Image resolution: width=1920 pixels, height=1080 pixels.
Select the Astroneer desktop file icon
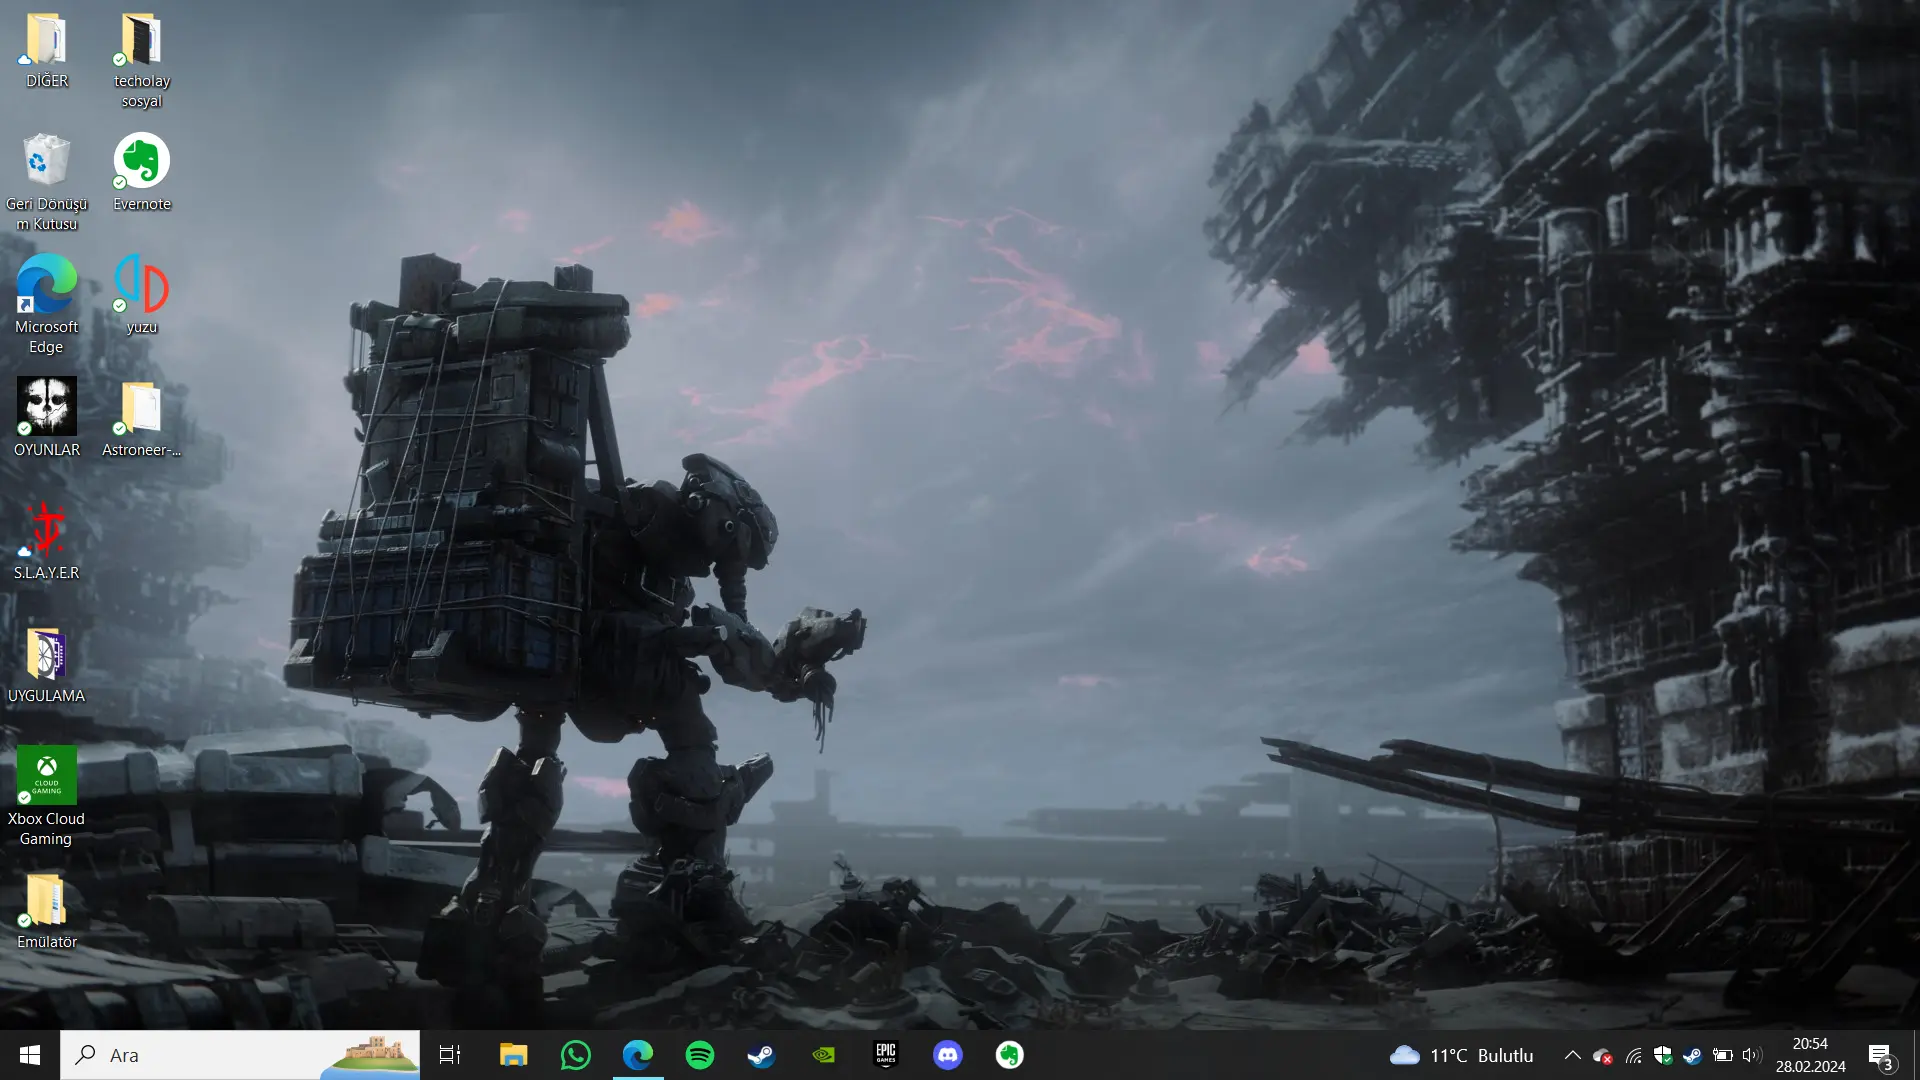tap(141, 418)
